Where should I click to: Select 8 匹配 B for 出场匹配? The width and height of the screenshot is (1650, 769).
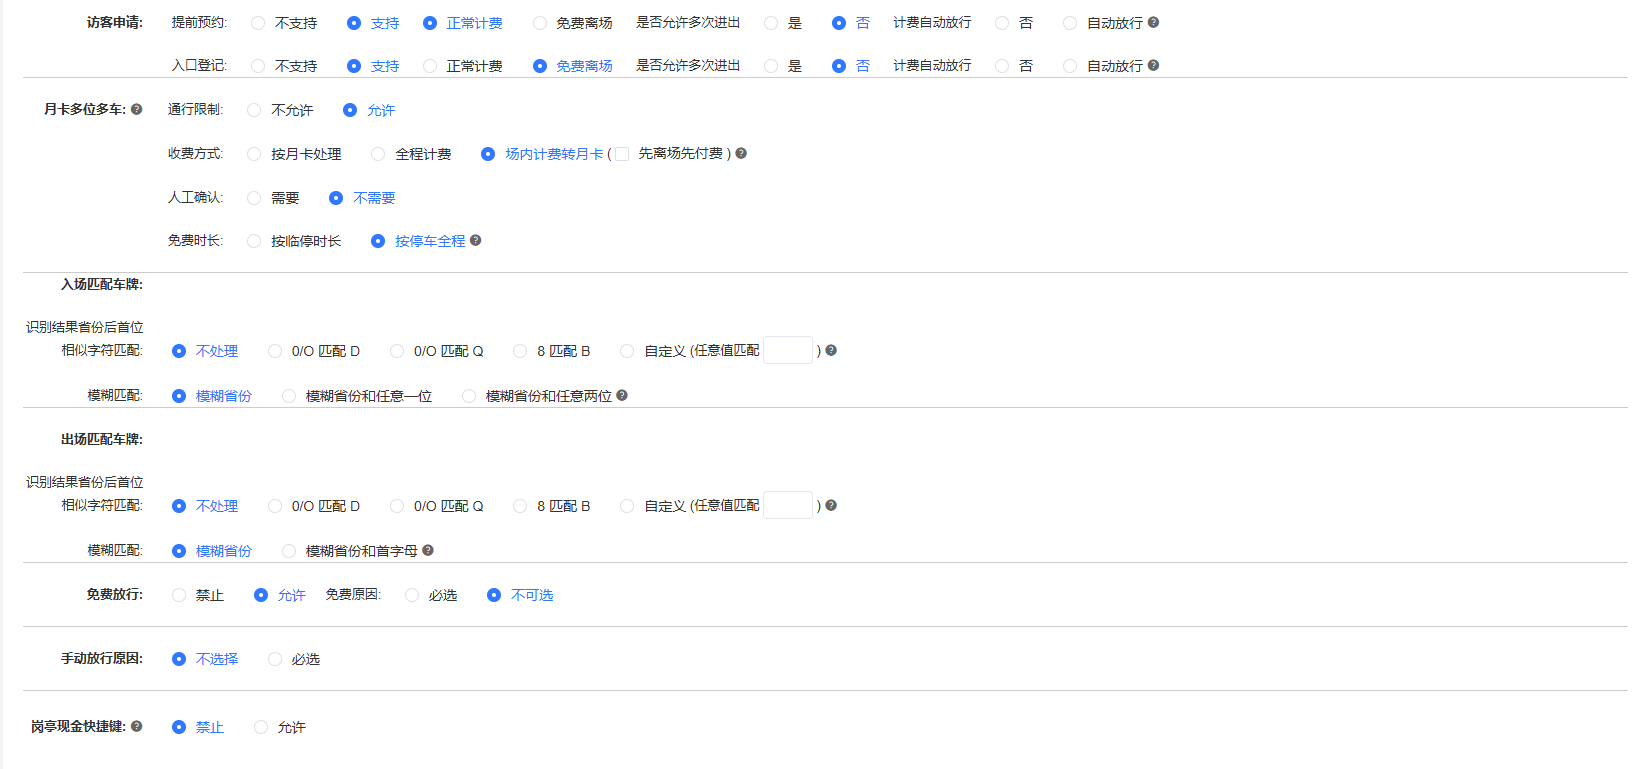point(520,506)
